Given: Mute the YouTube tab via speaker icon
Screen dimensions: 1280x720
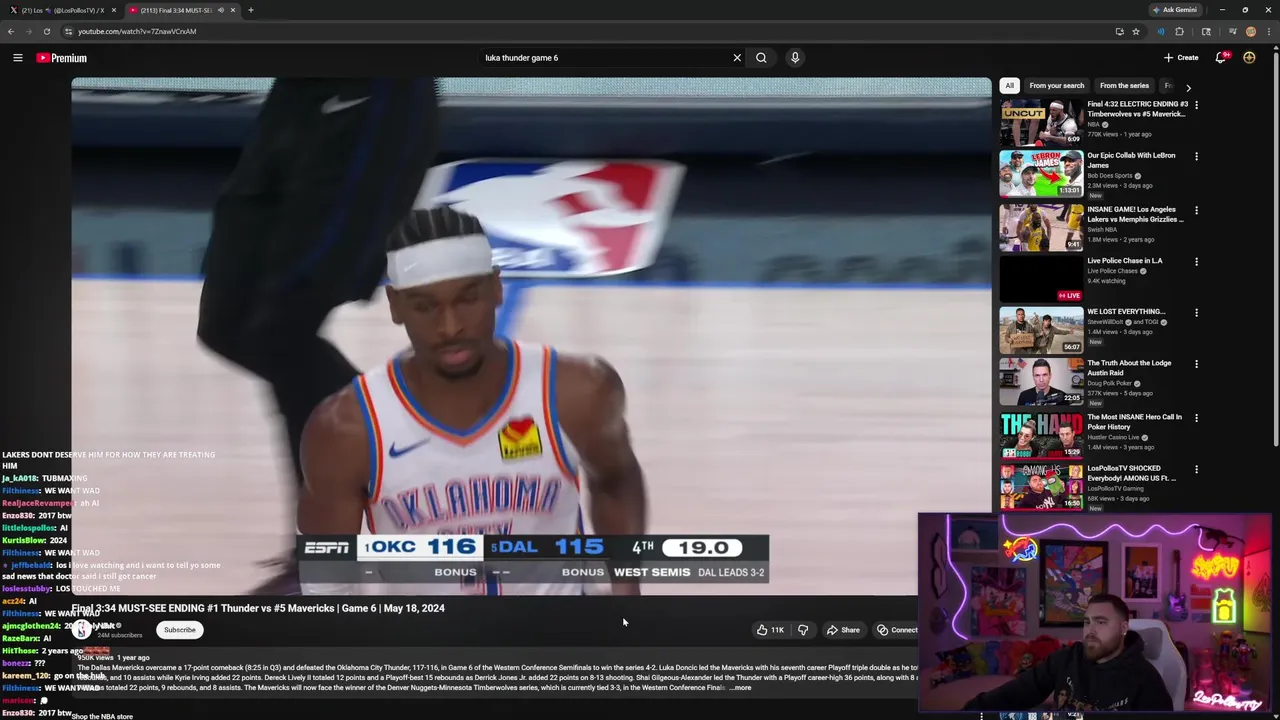Looking at the screenshot, I should point(220,10).
